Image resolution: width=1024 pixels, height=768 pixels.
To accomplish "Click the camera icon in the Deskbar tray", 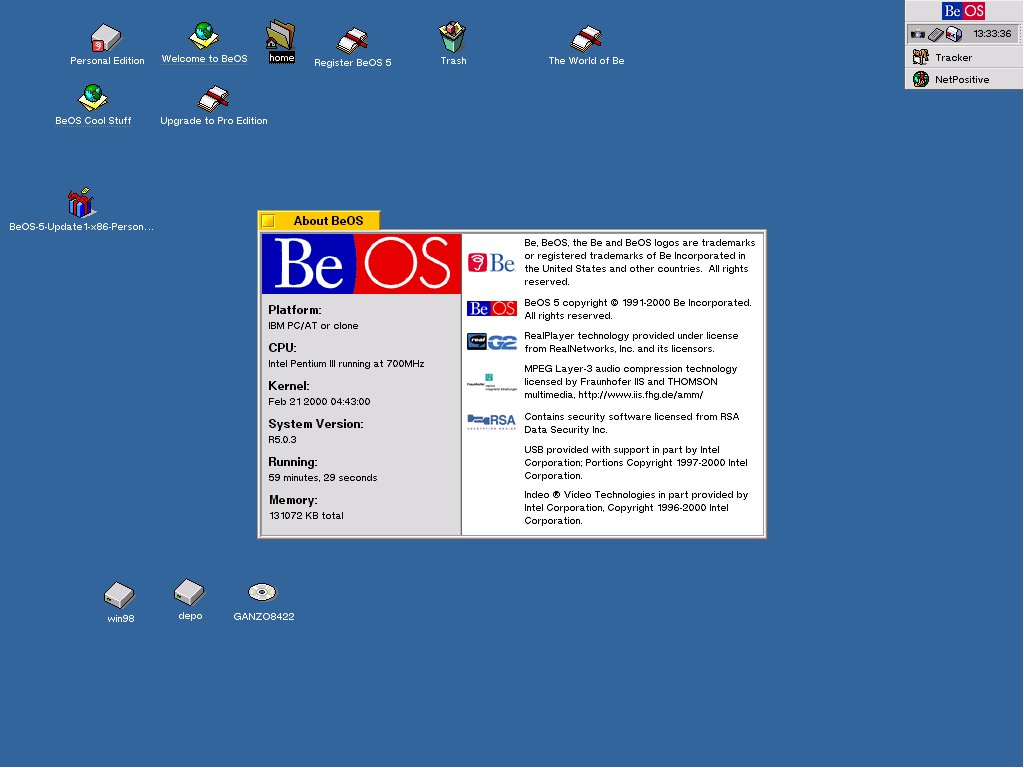I will (917, 34).
